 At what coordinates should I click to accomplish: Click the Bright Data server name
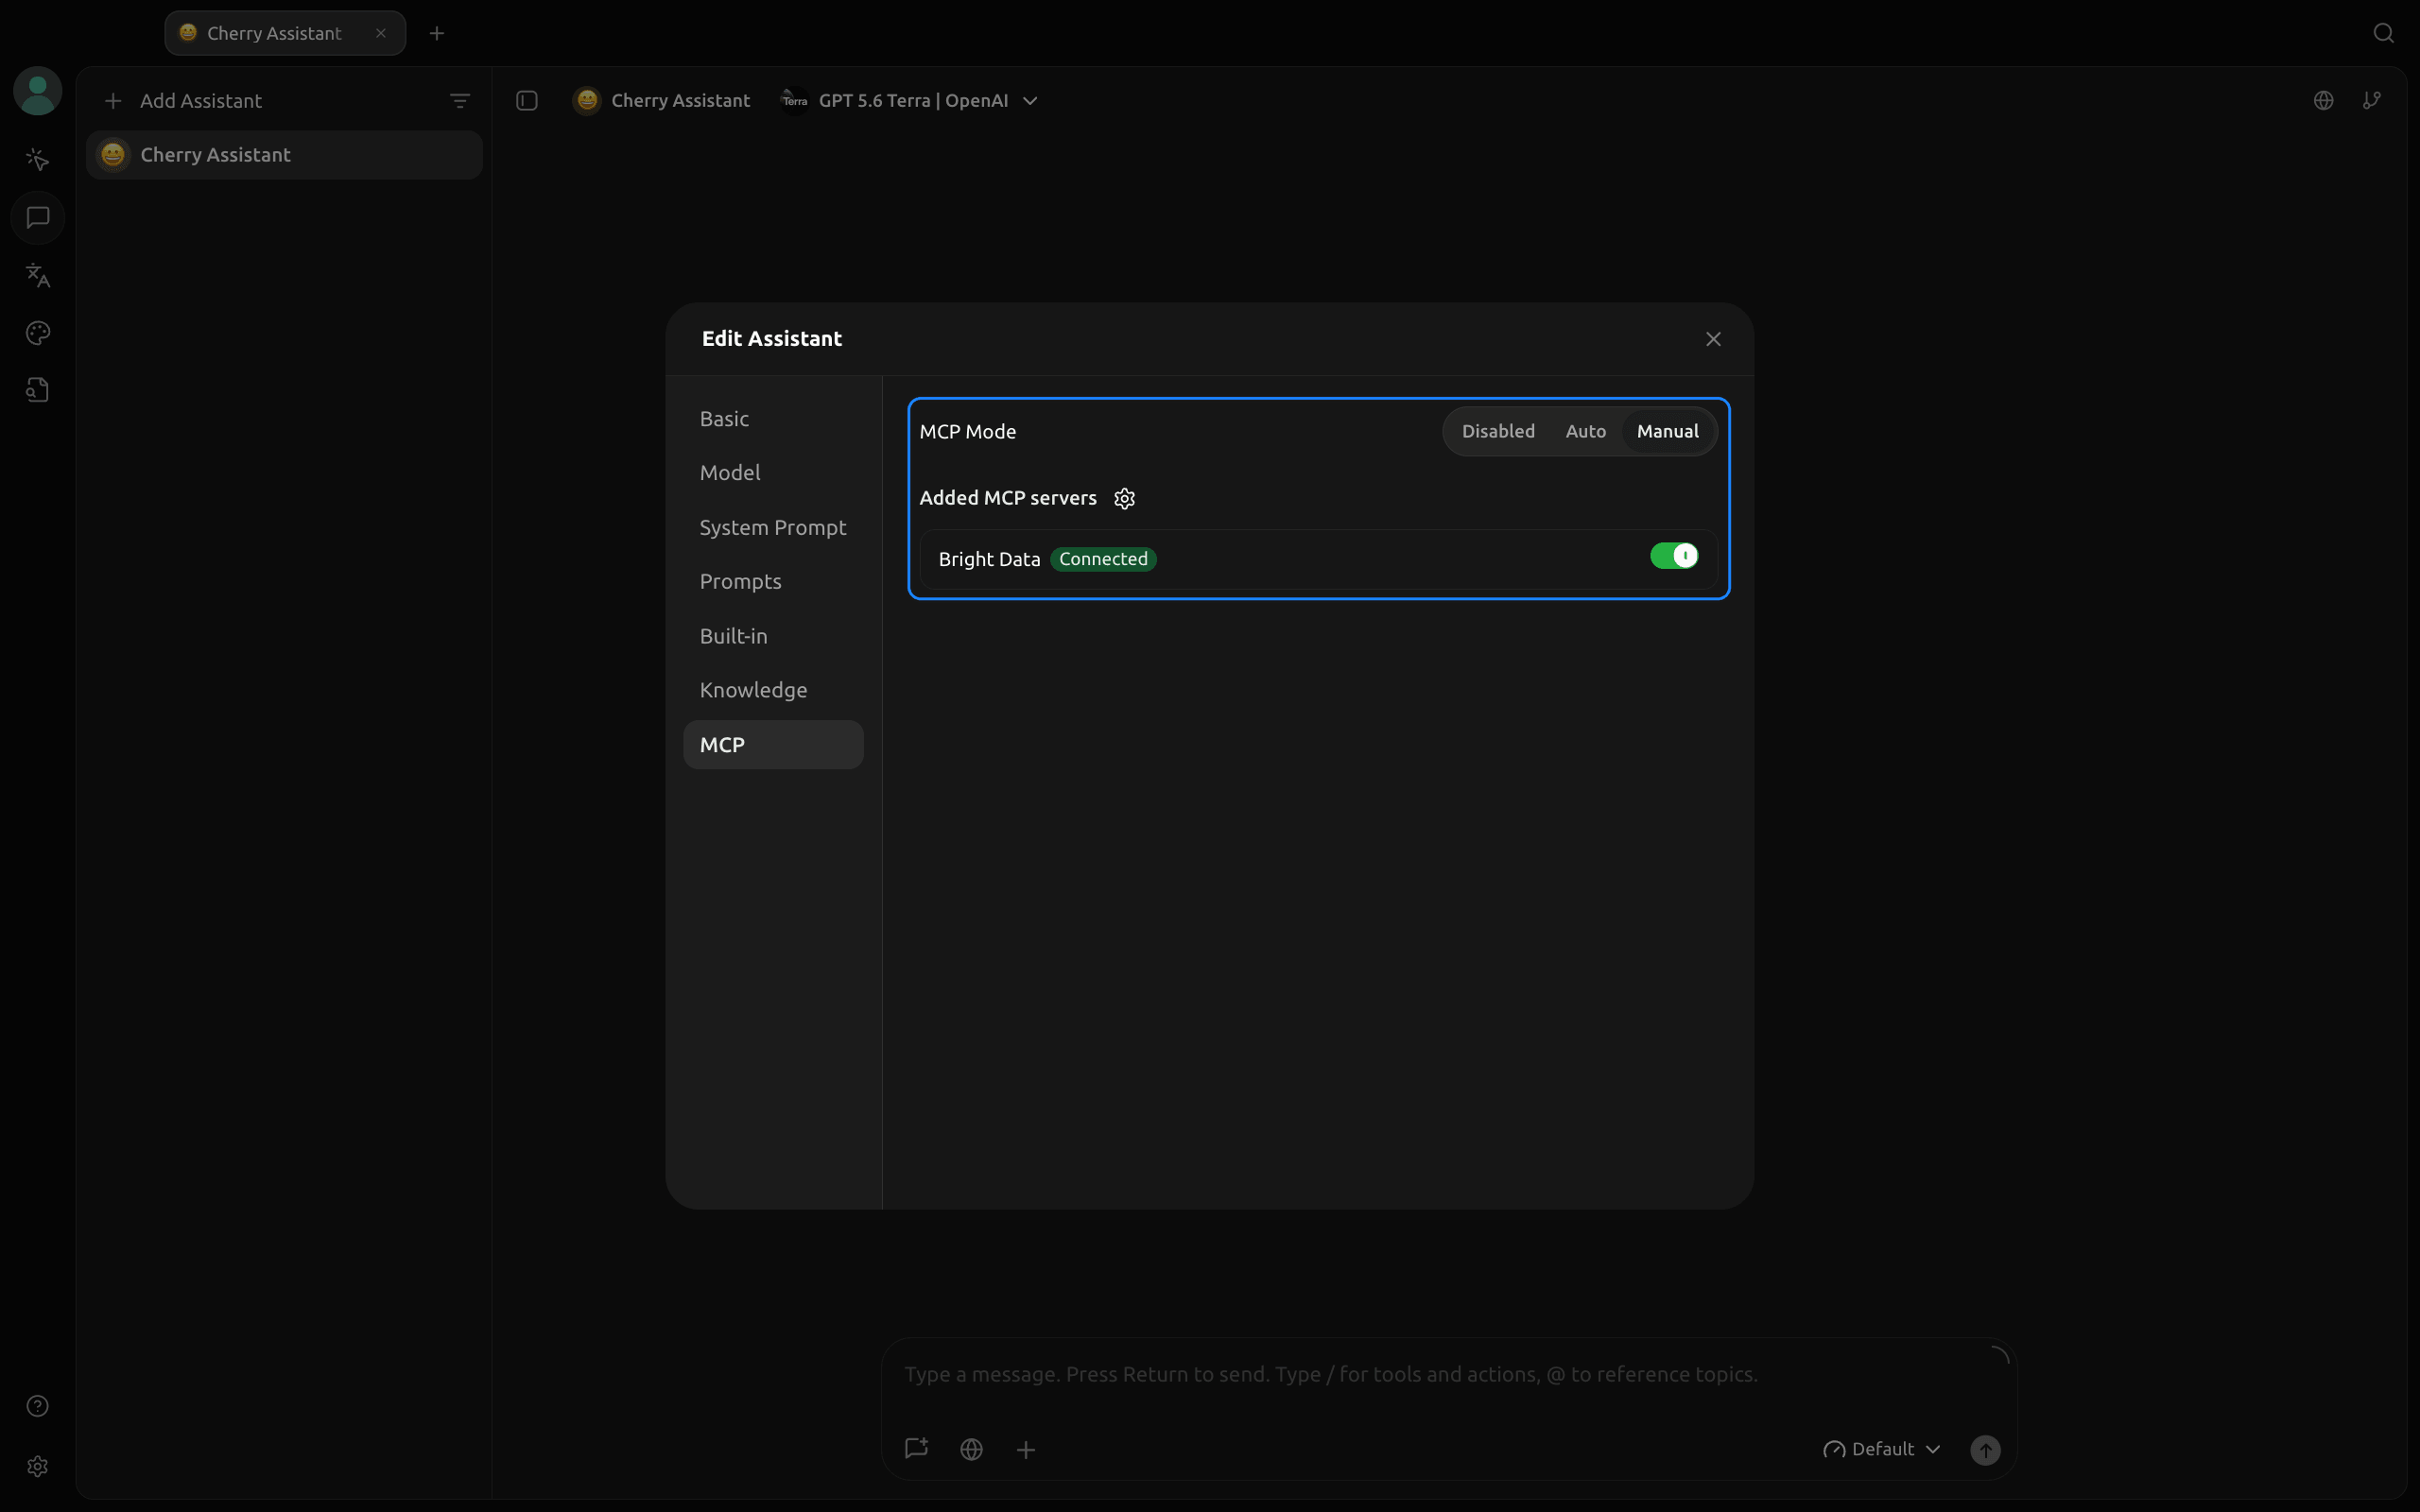click(989, 560)
